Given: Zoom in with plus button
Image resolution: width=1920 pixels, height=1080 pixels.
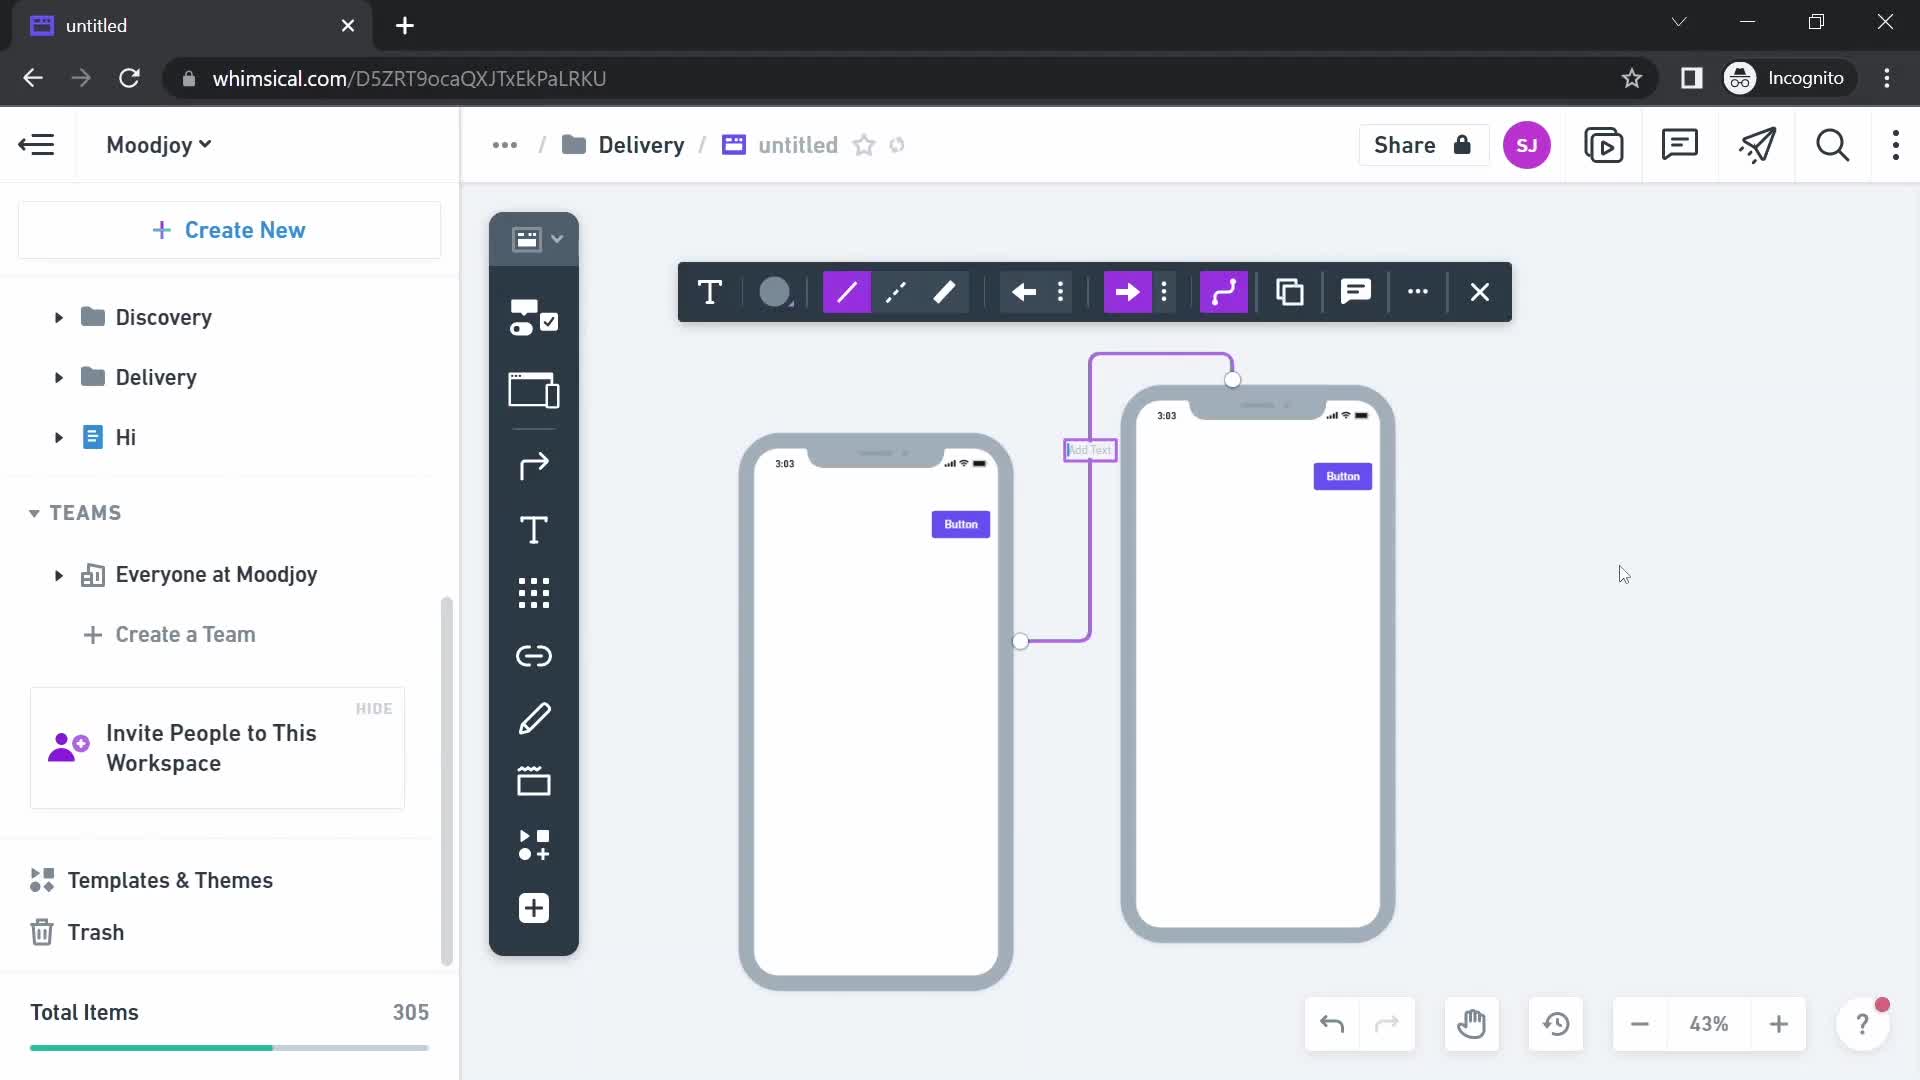Looking at the screenshot, I should click(1779, 1024).
